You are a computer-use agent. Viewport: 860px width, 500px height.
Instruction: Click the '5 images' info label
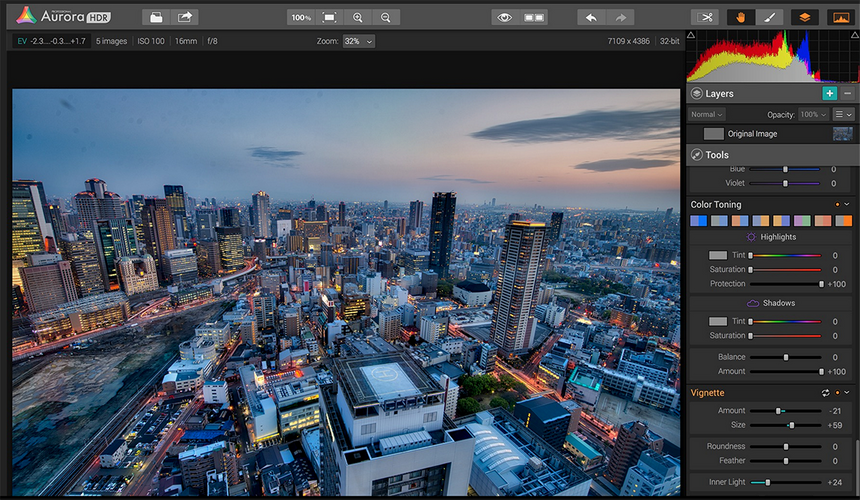[x=111, y=41]
